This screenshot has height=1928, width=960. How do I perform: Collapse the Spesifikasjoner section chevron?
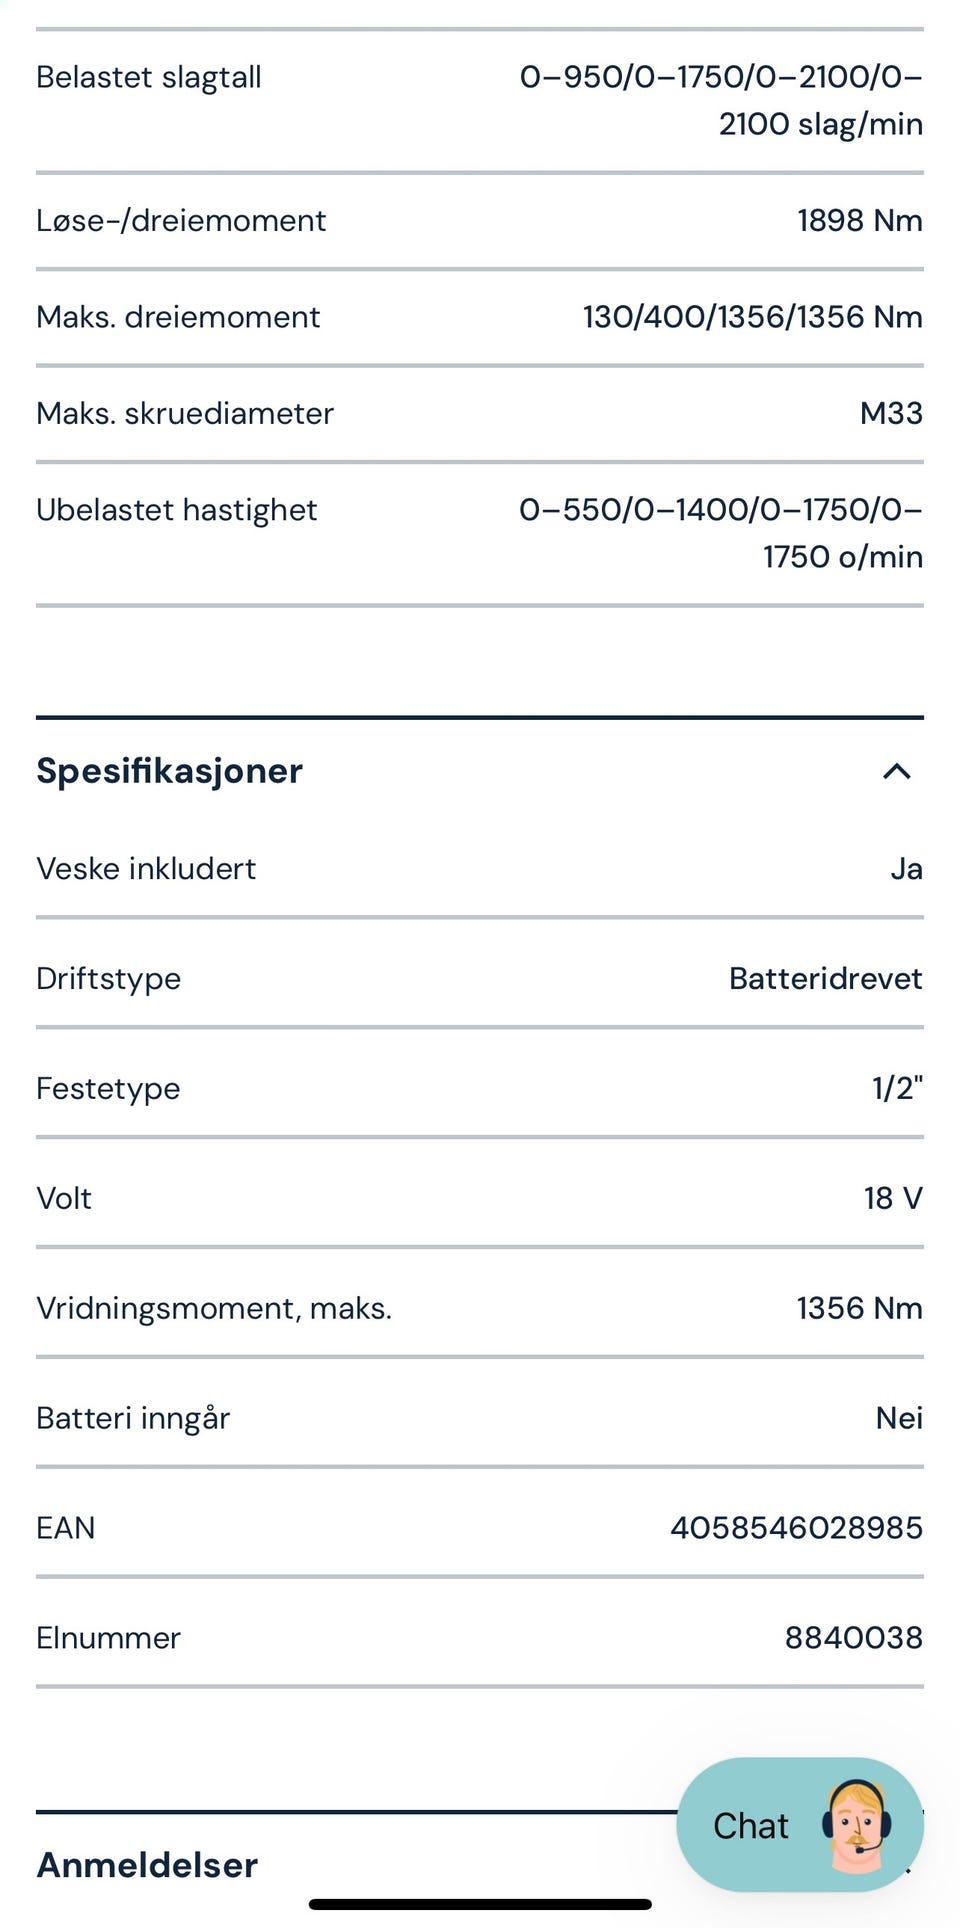pos(896,771)
